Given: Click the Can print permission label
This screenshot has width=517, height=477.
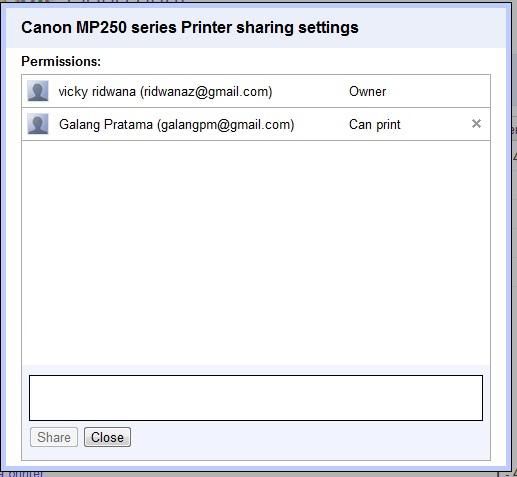Looking at the screenshot, I should tap(375, 125).
